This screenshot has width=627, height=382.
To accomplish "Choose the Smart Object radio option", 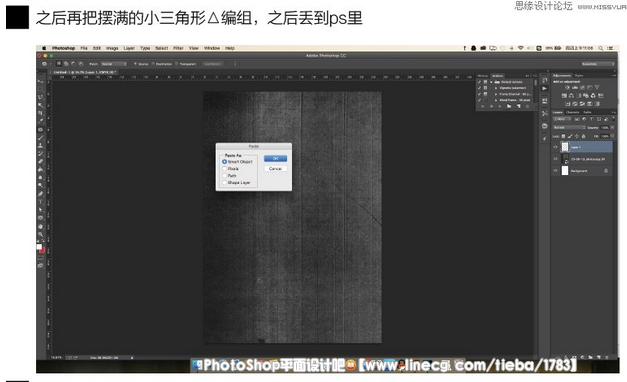I will tap(225, 162).
